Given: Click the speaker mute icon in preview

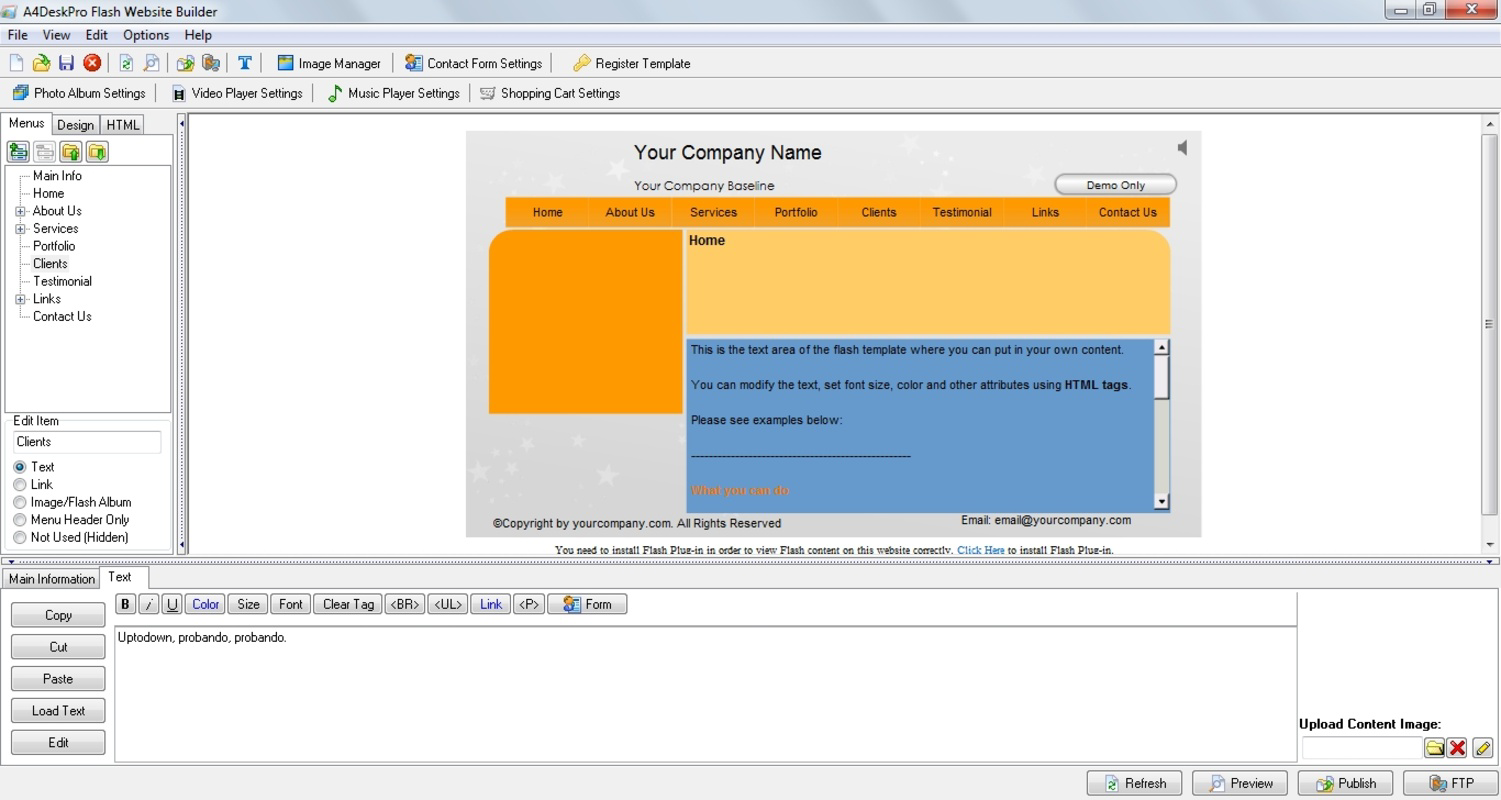Looking at the screenshot, I should 1183,148.
